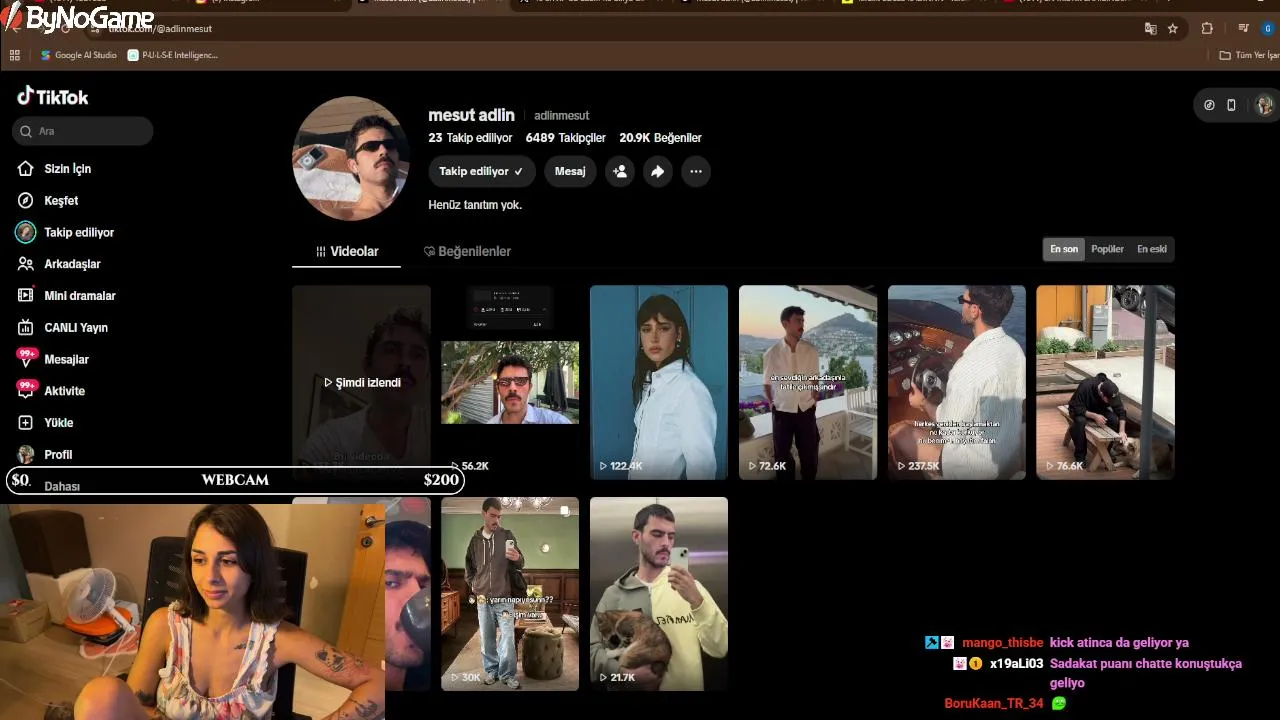
Task: Click chat username BoruKaan_TR_34
Action: click(x=994, y=704)
